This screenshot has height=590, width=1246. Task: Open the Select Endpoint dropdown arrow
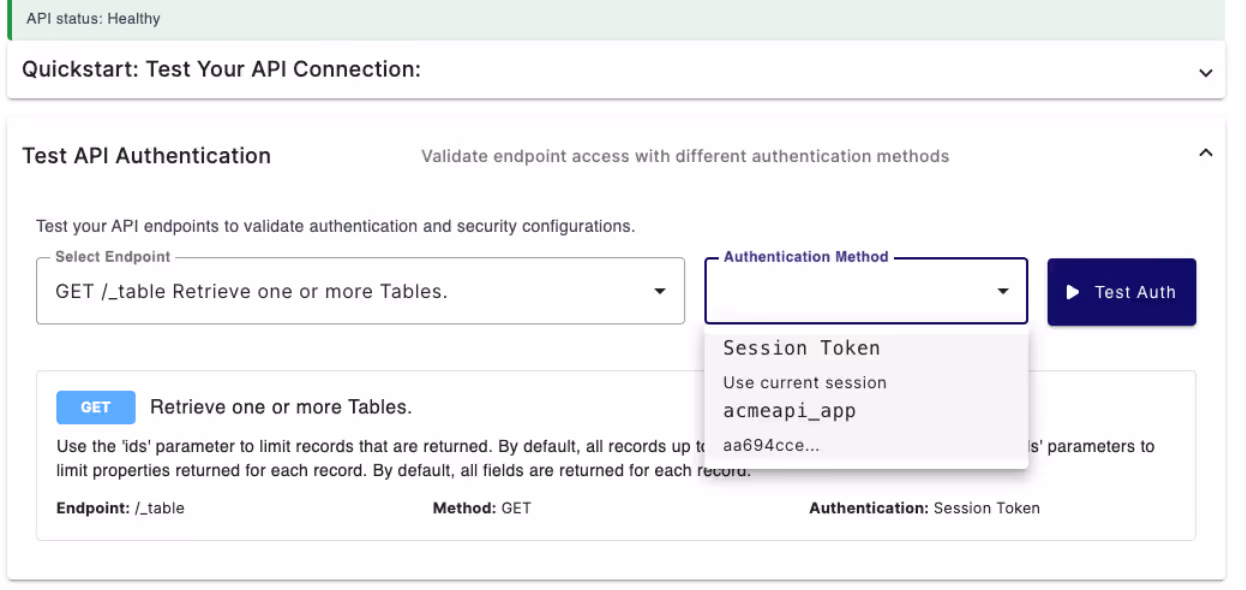(x=659, y=291)
